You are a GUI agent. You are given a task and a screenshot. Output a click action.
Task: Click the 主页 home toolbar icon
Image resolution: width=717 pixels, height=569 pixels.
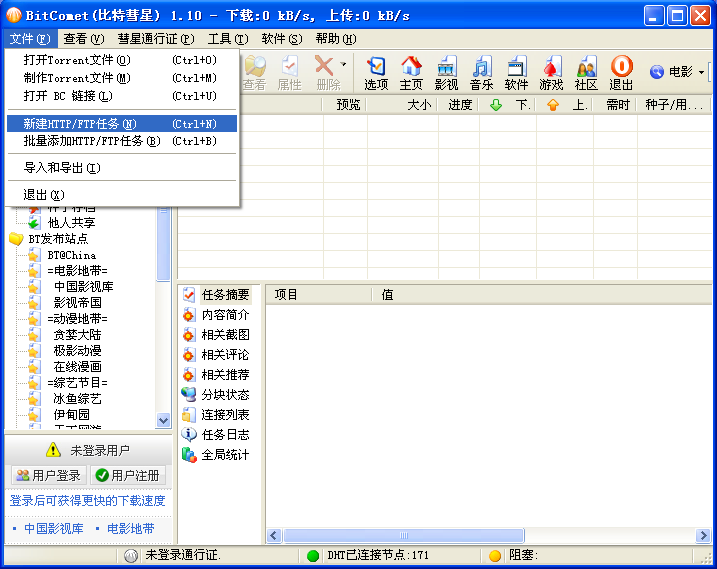411,73
